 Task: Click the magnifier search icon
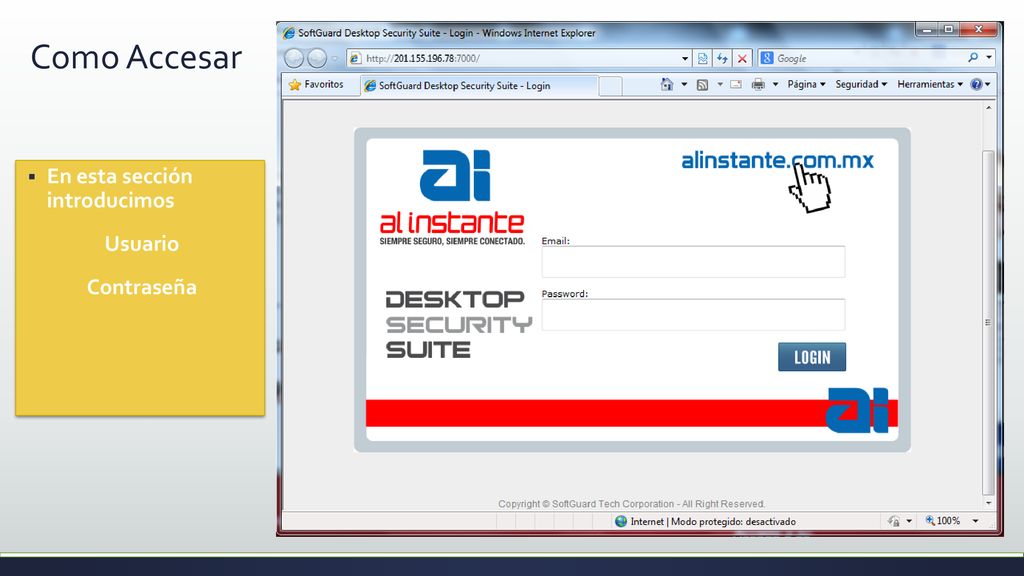[x=973, y=57]
